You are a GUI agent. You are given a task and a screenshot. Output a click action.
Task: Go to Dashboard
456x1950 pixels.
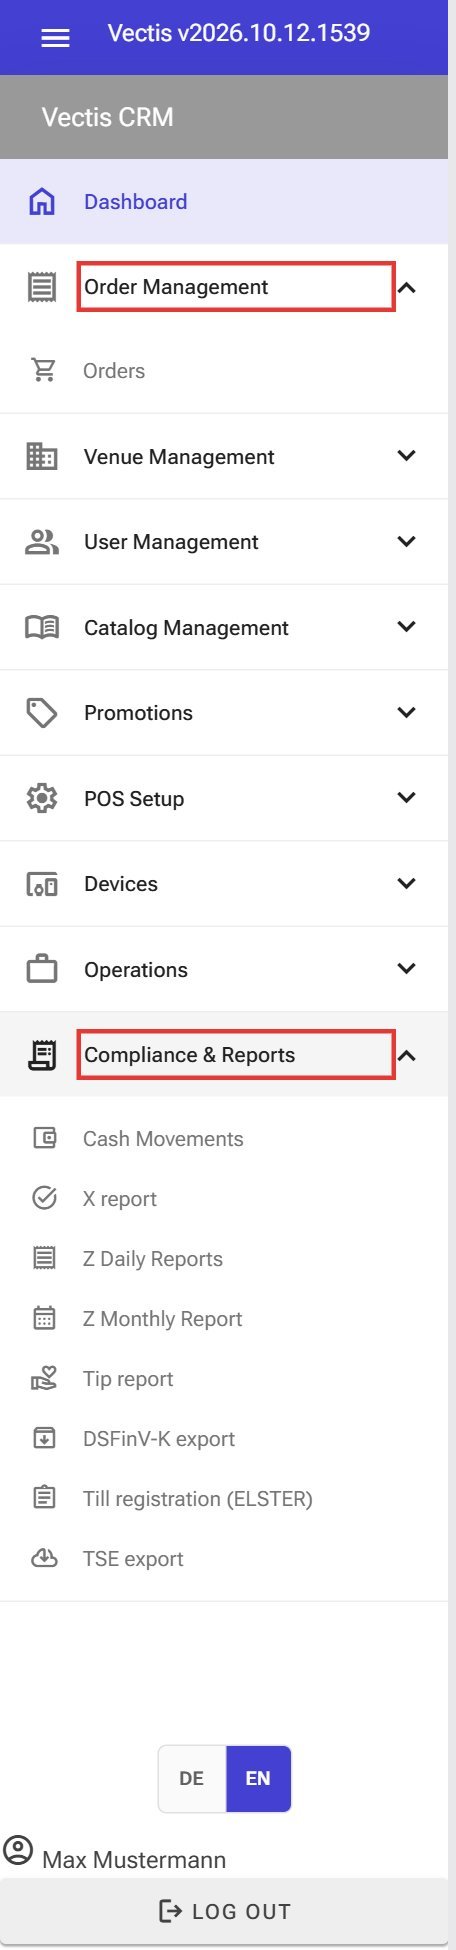click(224, 202)
